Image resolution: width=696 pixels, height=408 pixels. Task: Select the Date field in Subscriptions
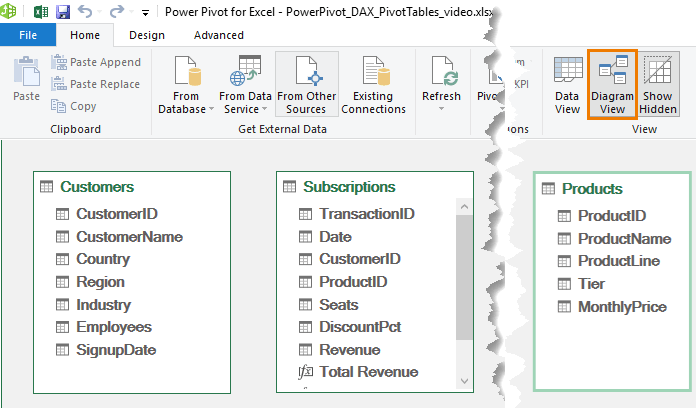click(x=335, y=237)
